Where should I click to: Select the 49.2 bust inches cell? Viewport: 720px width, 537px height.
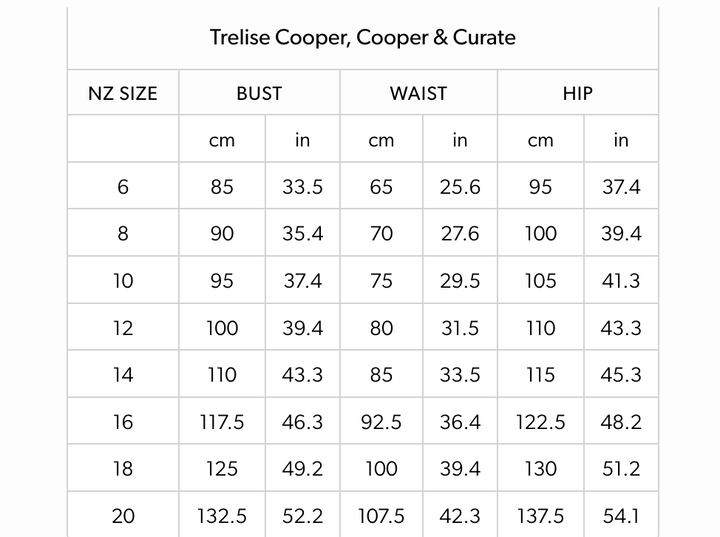coord(303,469)
